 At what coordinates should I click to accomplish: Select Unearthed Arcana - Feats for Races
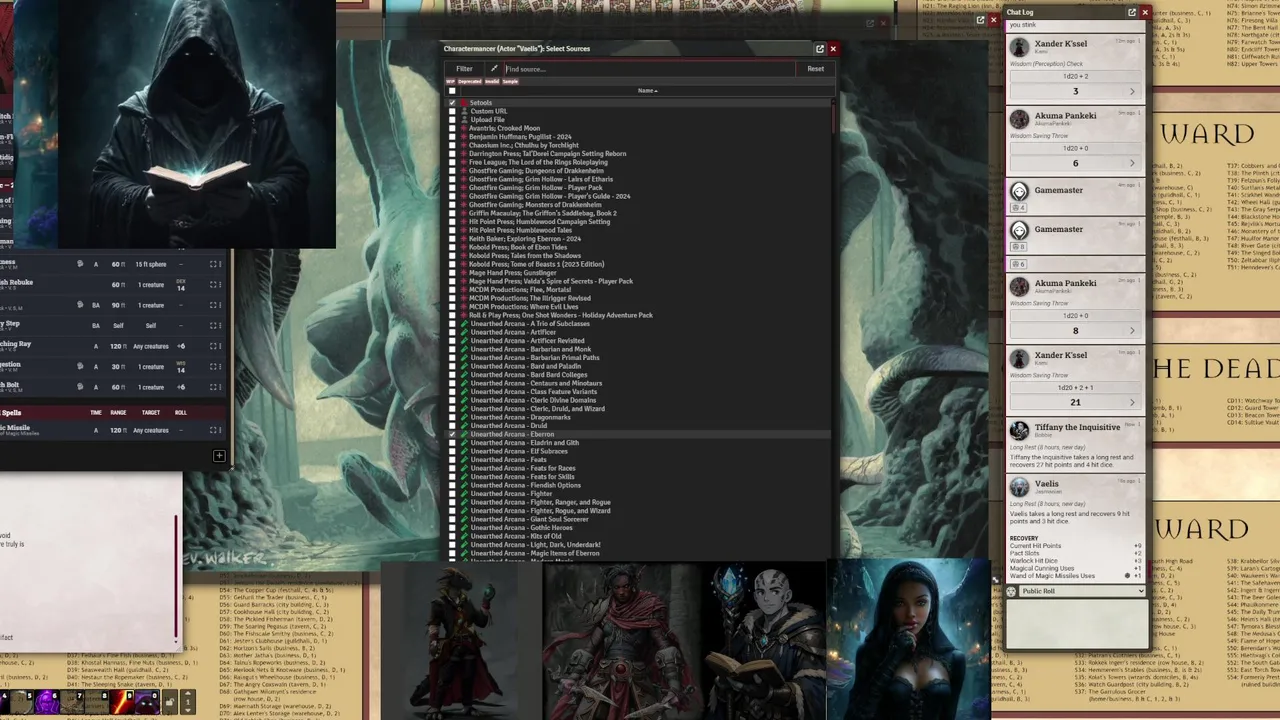click(640, 468)
